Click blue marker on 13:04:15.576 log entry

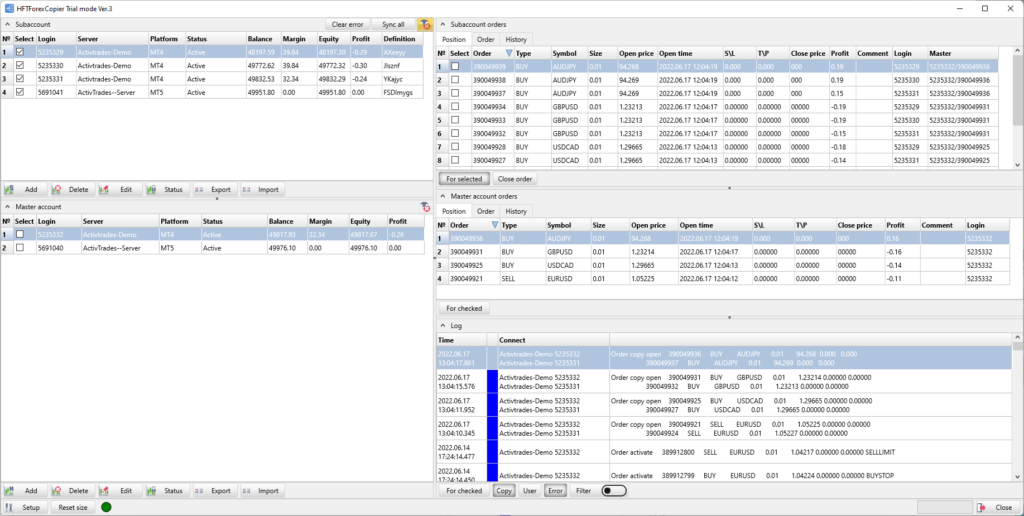click(492, 381)
